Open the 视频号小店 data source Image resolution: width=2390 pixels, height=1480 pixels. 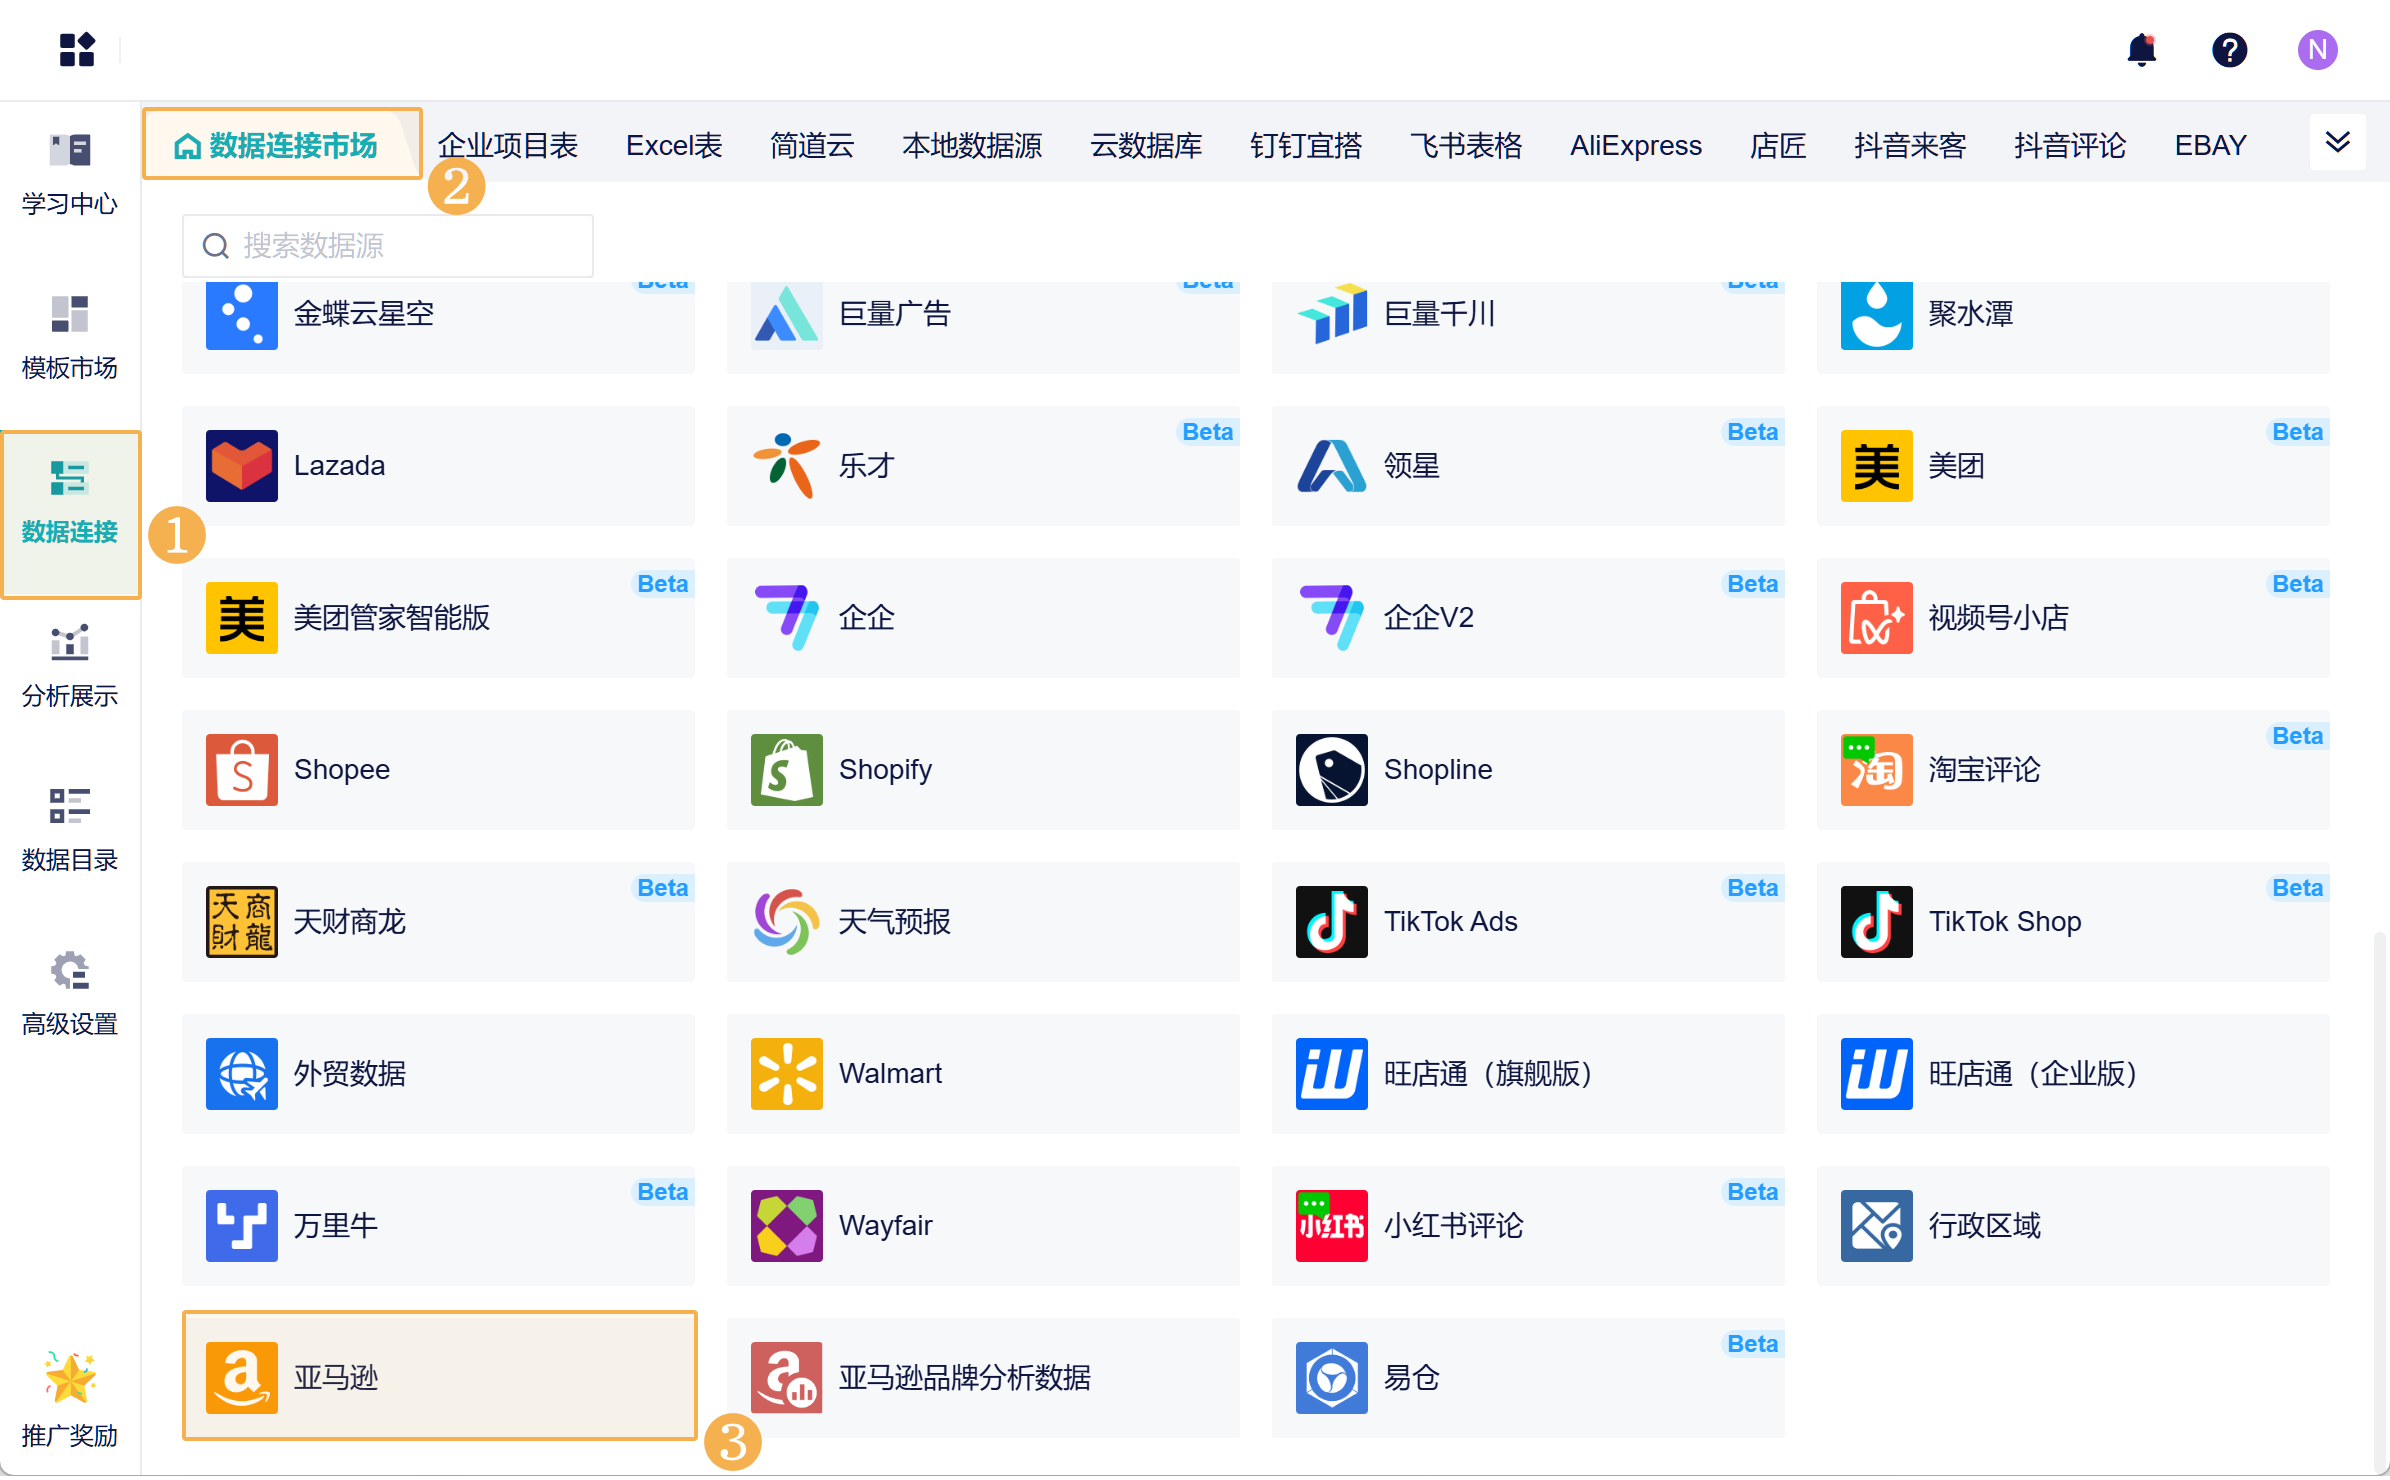pyautogui.click(x=2073, y=618)
